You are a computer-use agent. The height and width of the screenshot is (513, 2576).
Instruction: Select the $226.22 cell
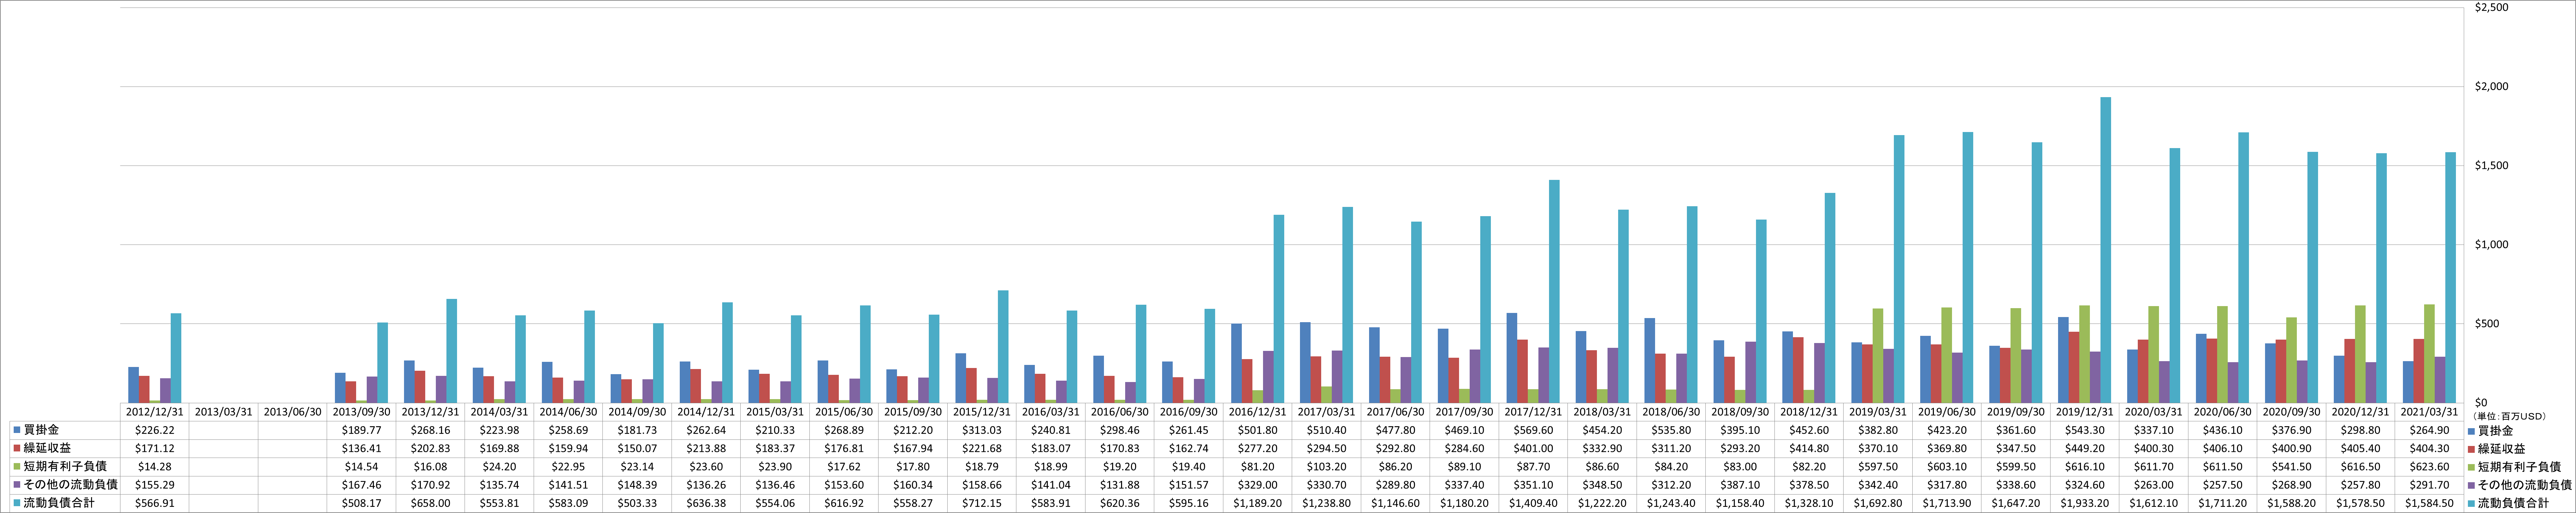154,430
